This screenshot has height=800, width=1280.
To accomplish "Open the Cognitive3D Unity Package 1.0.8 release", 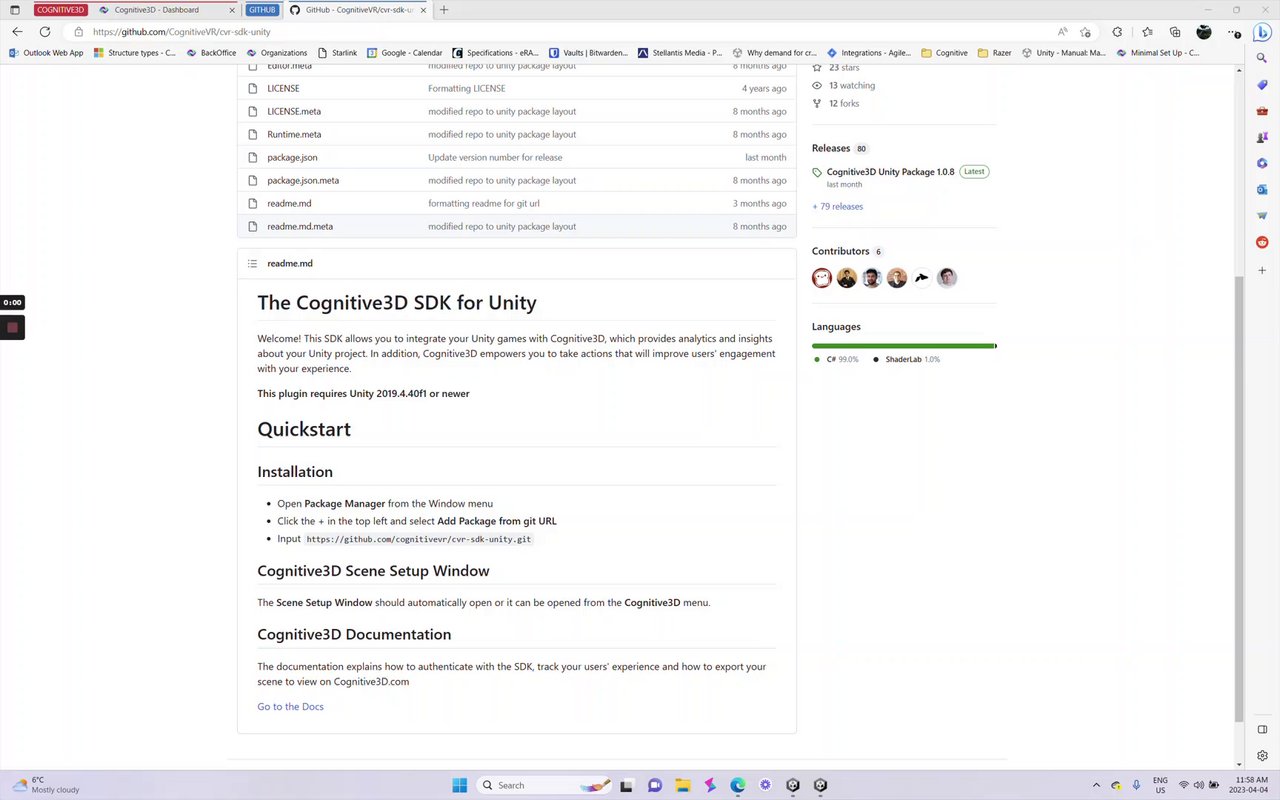I will coord(890,172).
